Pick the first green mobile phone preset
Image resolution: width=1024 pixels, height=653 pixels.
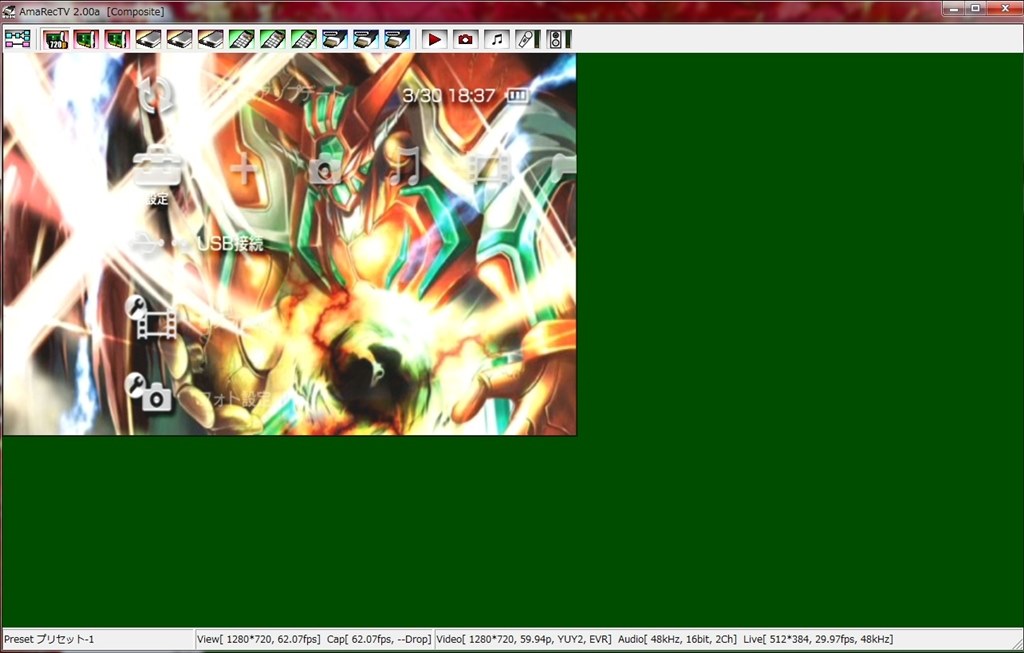click(x=242, y=39)
